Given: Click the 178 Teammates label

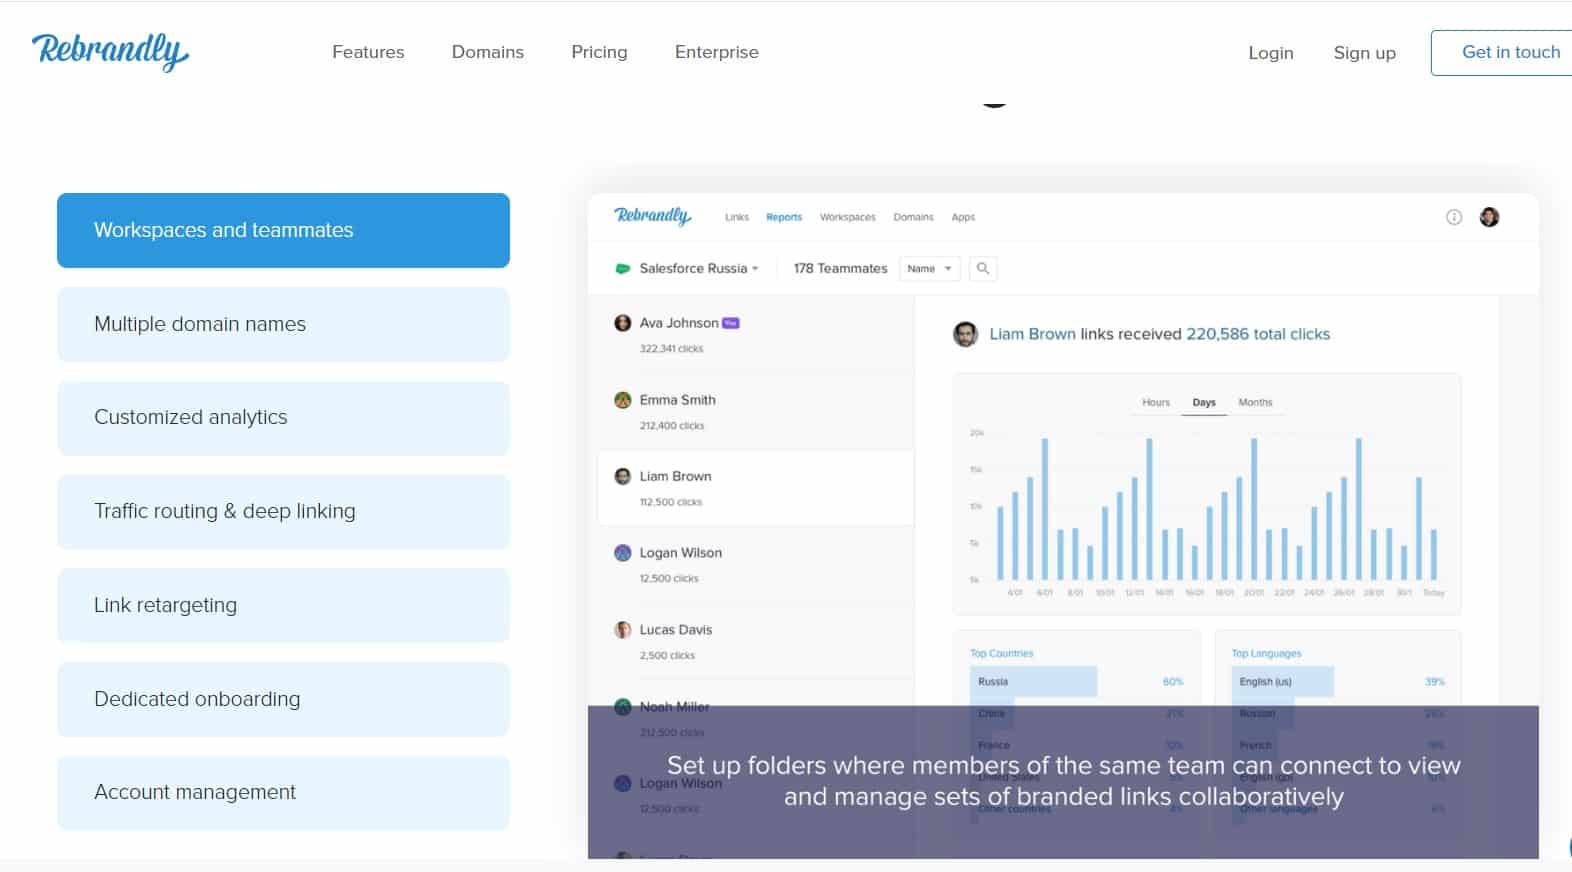Looking at the screenshot, I should 840,268.
